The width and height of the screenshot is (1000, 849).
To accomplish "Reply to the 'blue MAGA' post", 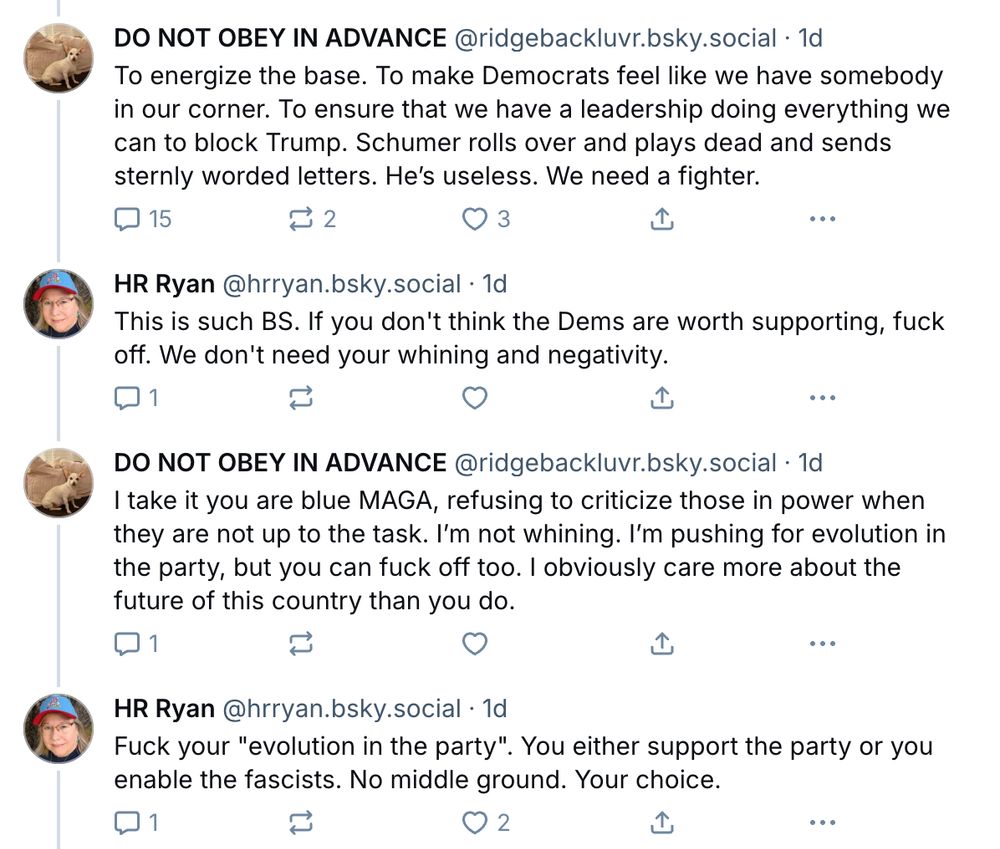I will (x=128, y=644).
